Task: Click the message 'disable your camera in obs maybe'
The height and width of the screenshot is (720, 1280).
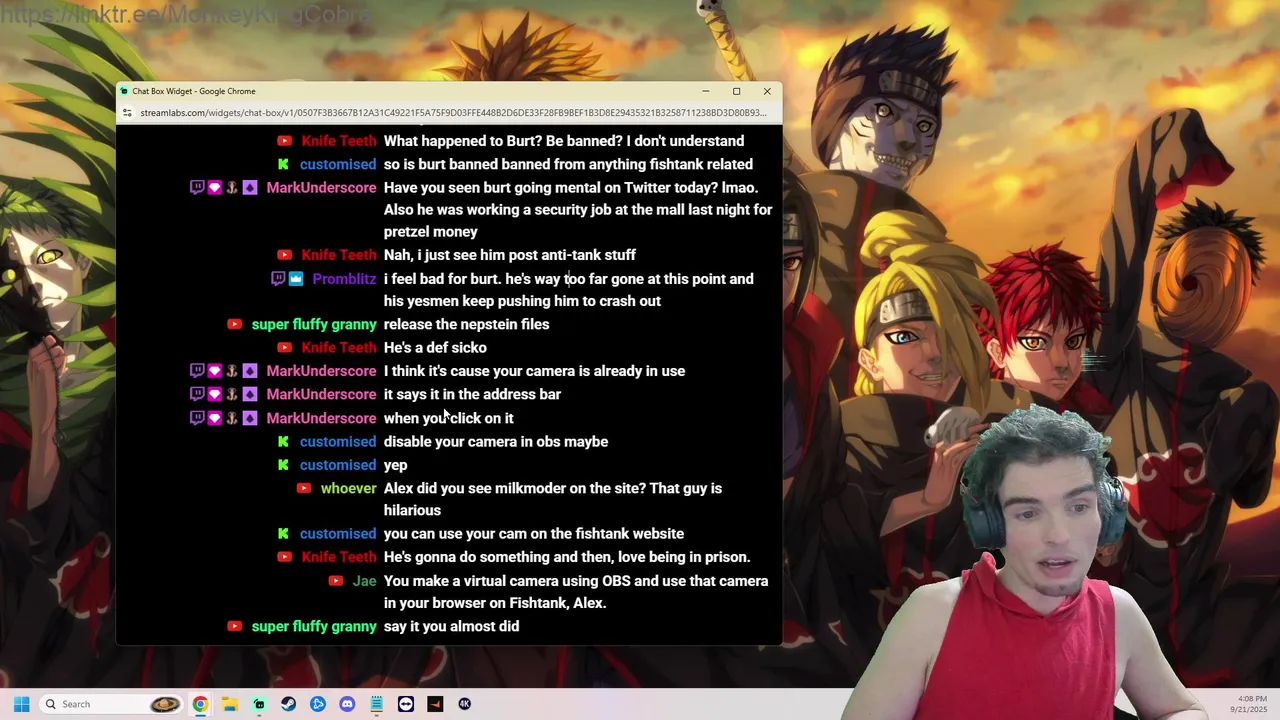Action: pos(496,441)
